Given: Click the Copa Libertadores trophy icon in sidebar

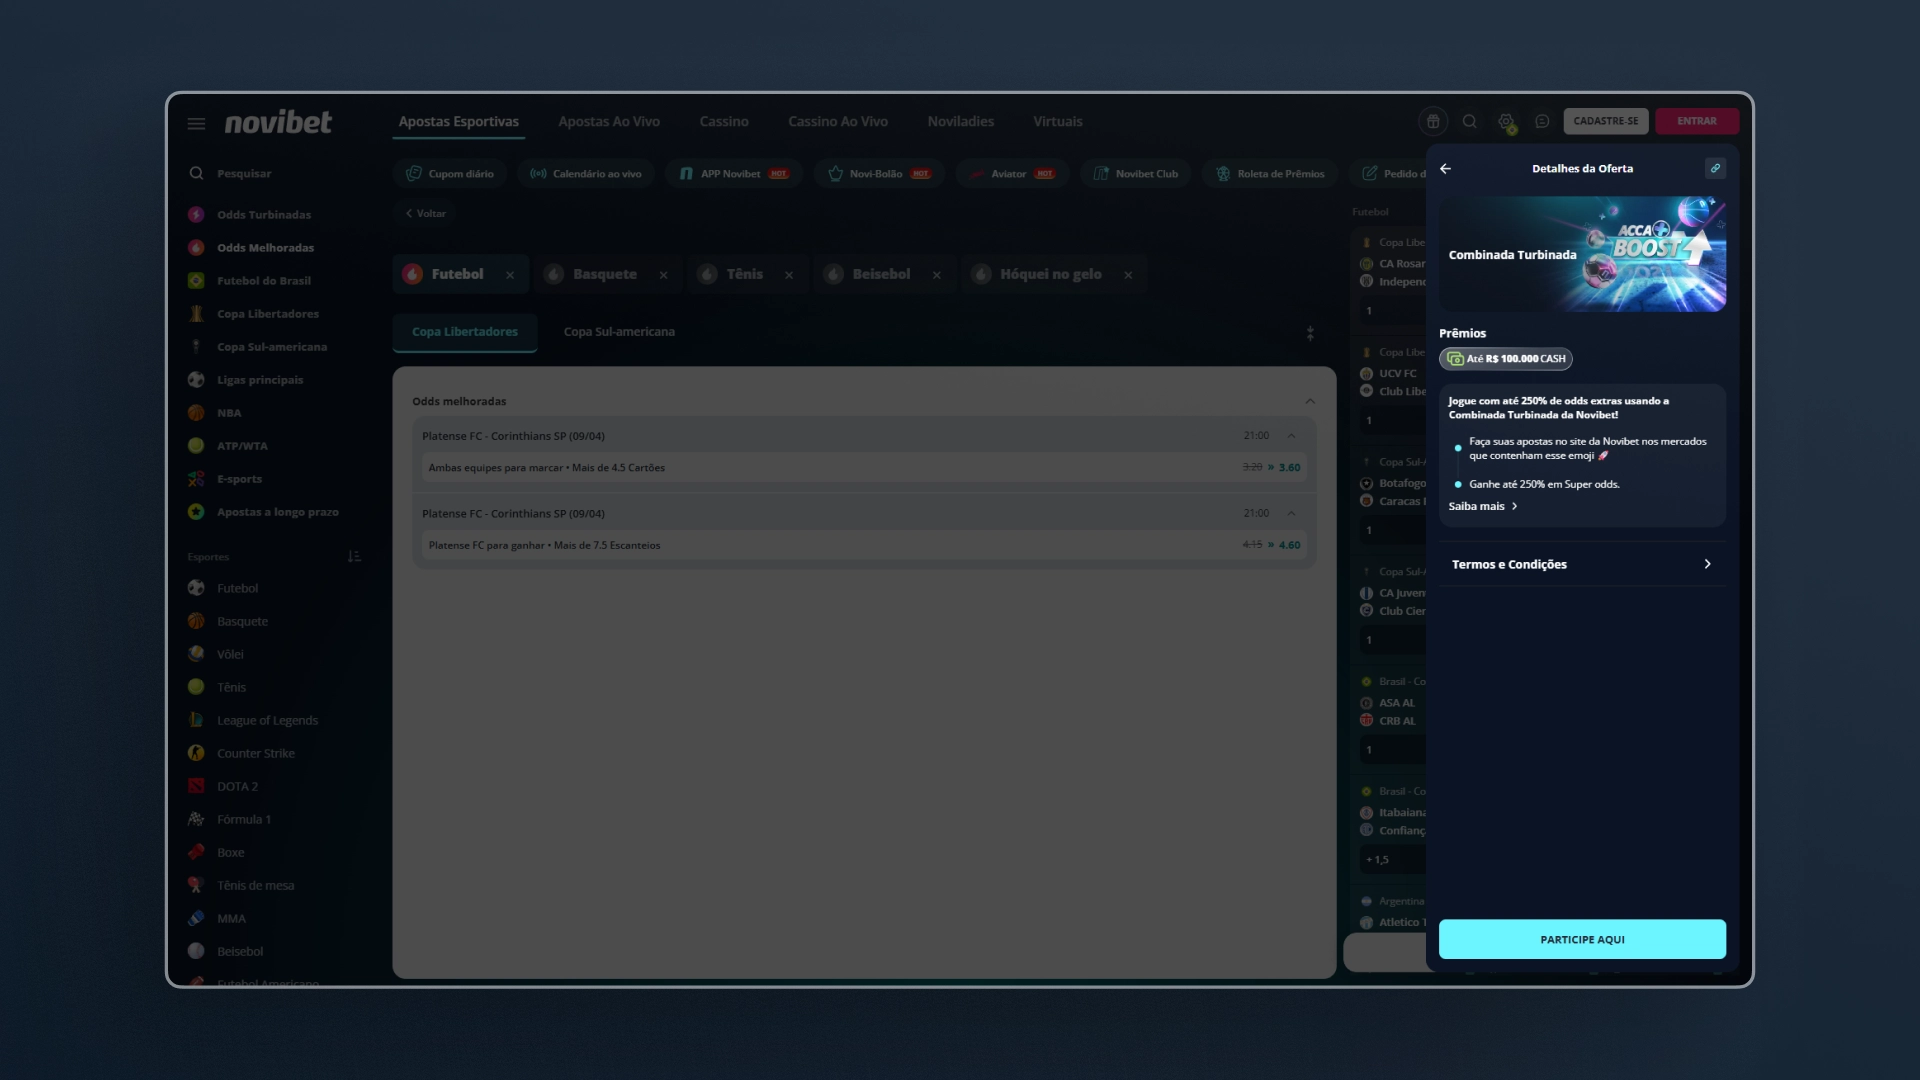Looking at the screenshot, I should pyautogui.click(x=196, y=314).
